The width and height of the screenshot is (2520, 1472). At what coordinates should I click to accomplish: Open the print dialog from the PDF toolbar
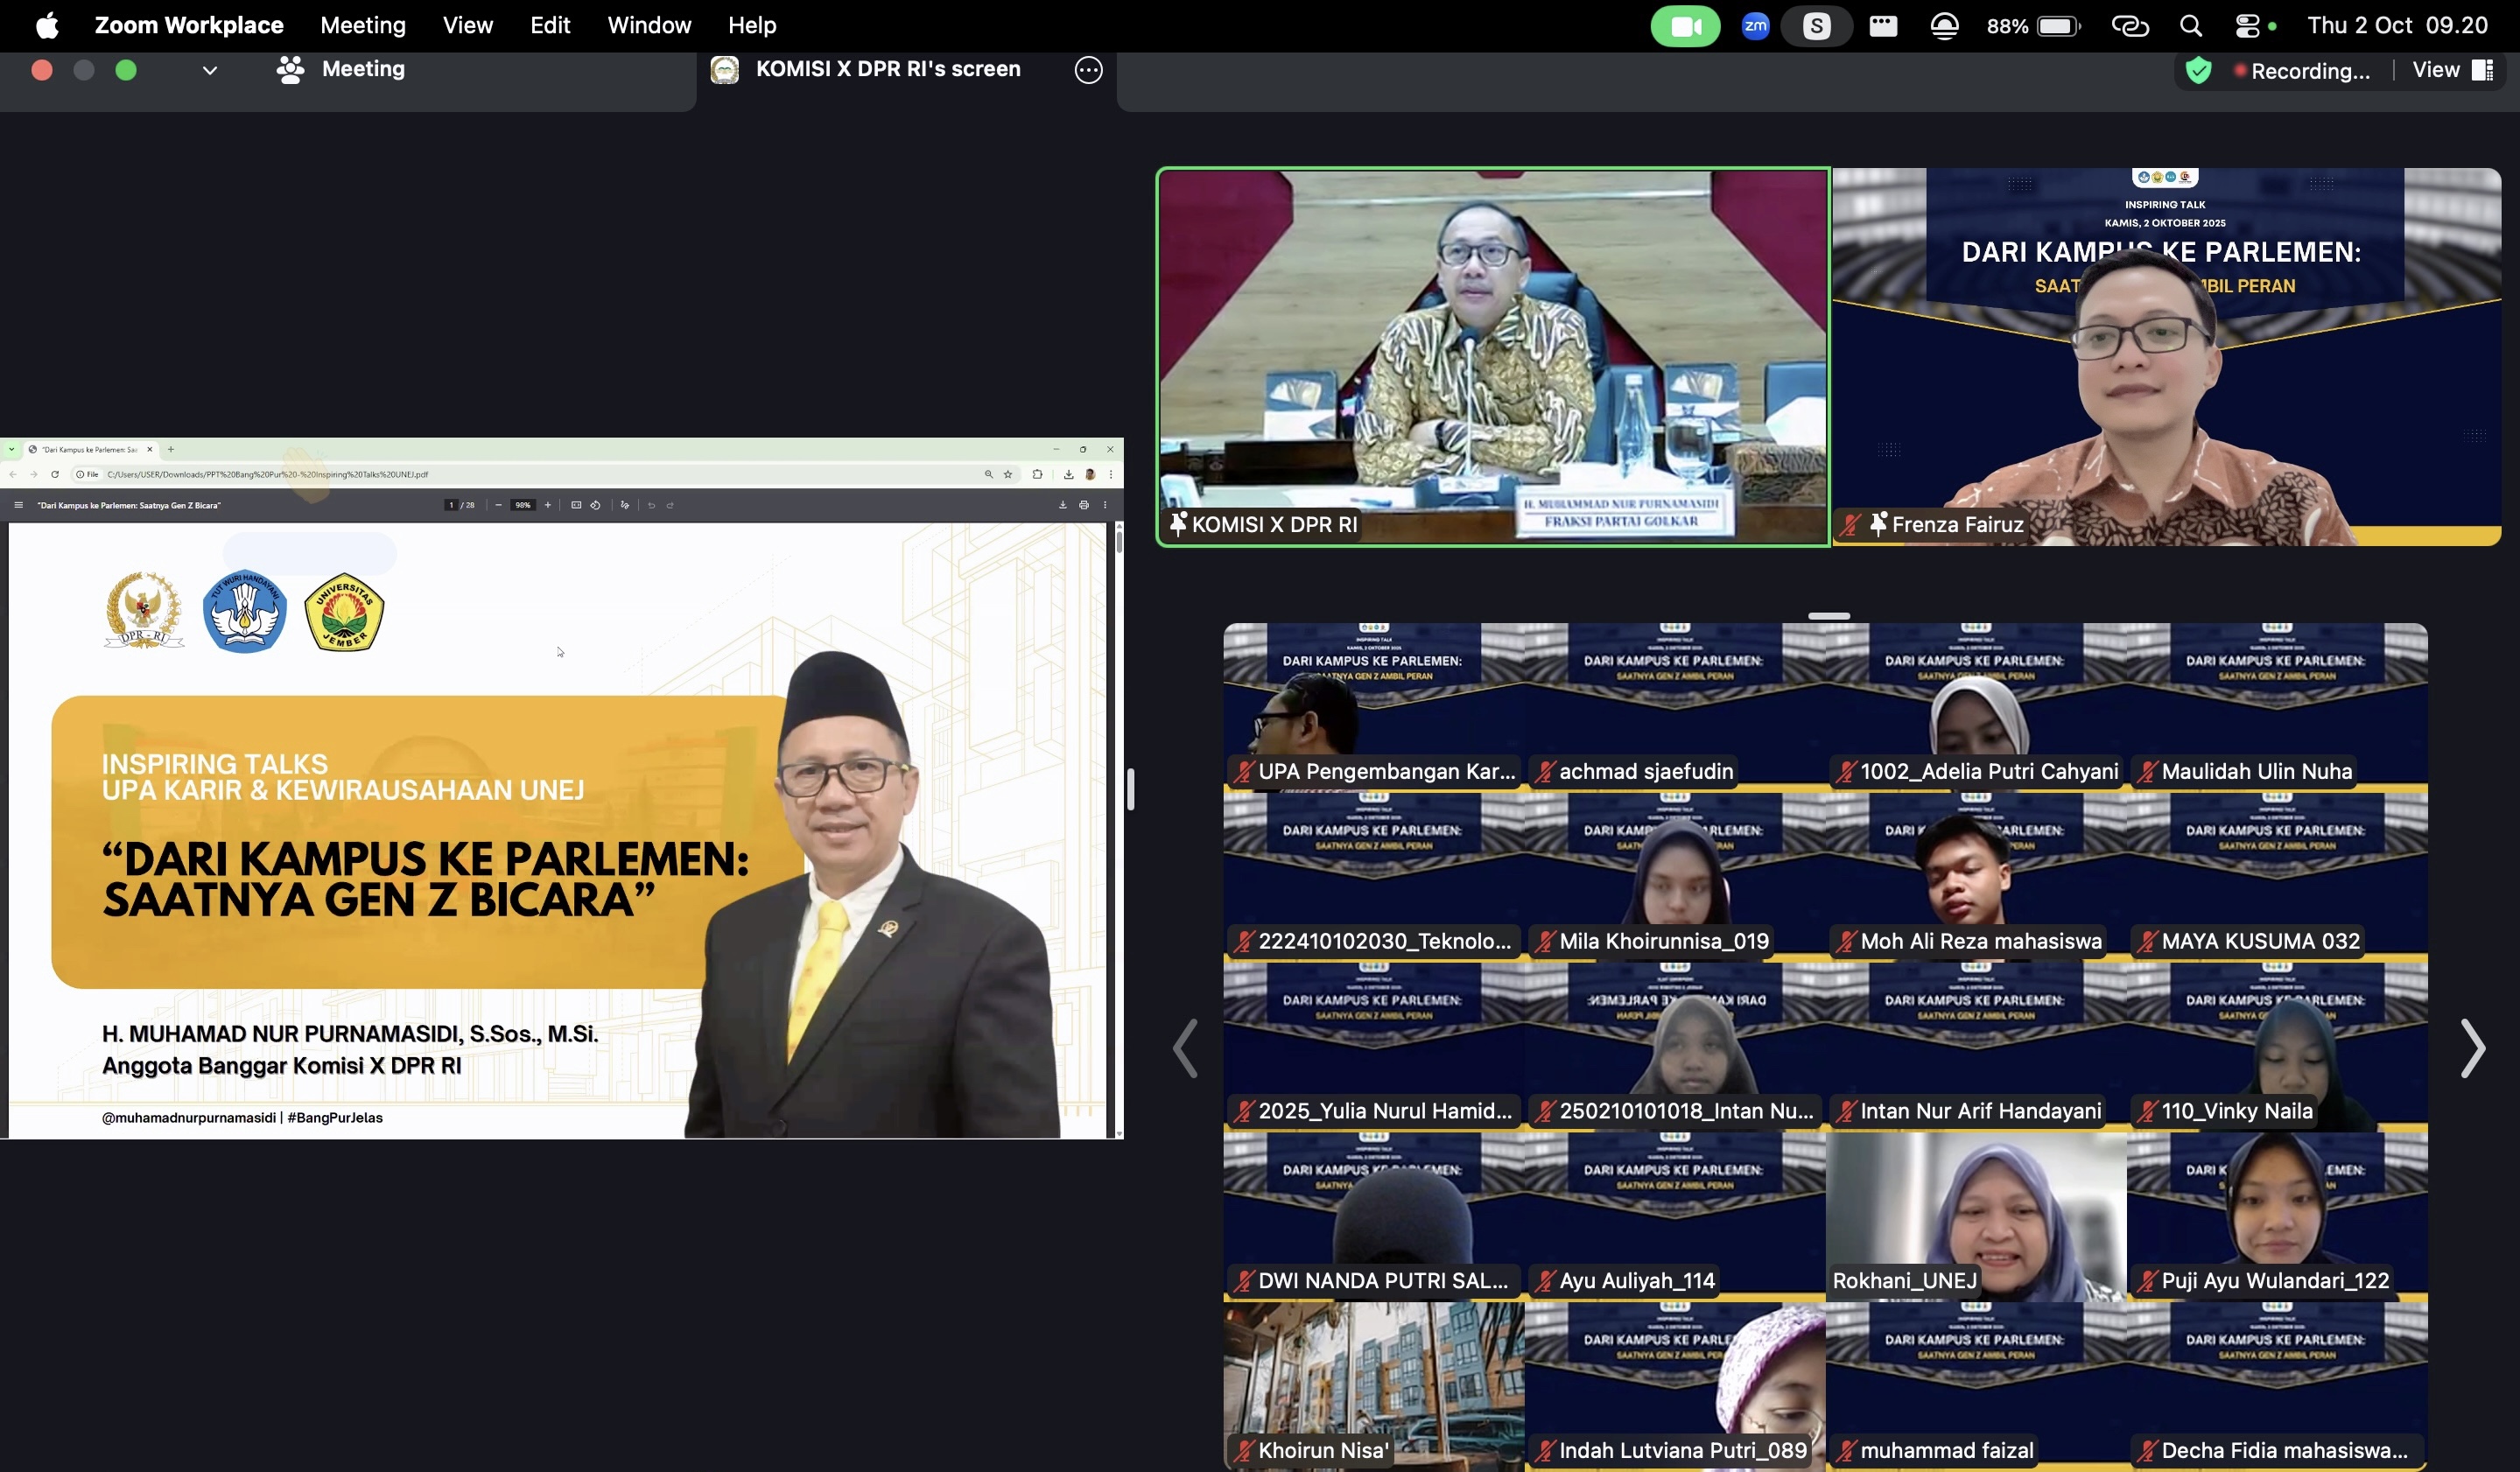(1085, 505)
